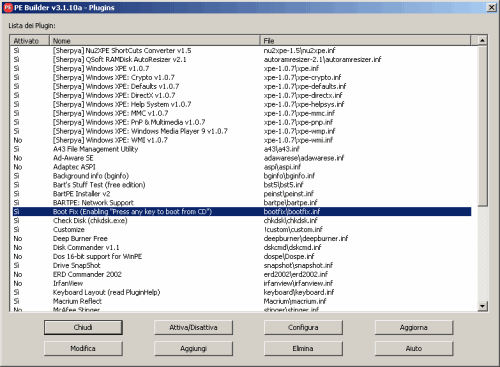Select the Macrium Reflect plugin
This screenshot has height=367, width=500.
tap(242, 301)
